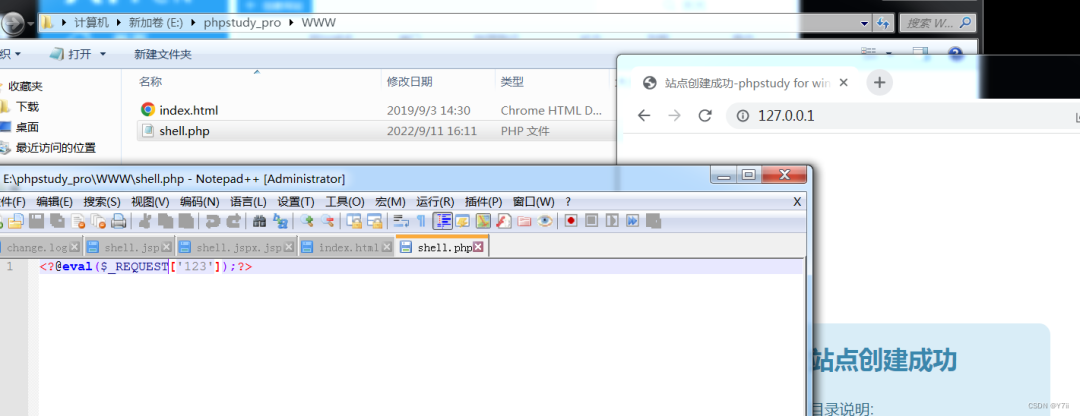
Task: Open the 编辑(E) menu in Notepad++
Action: coord(54,202)
